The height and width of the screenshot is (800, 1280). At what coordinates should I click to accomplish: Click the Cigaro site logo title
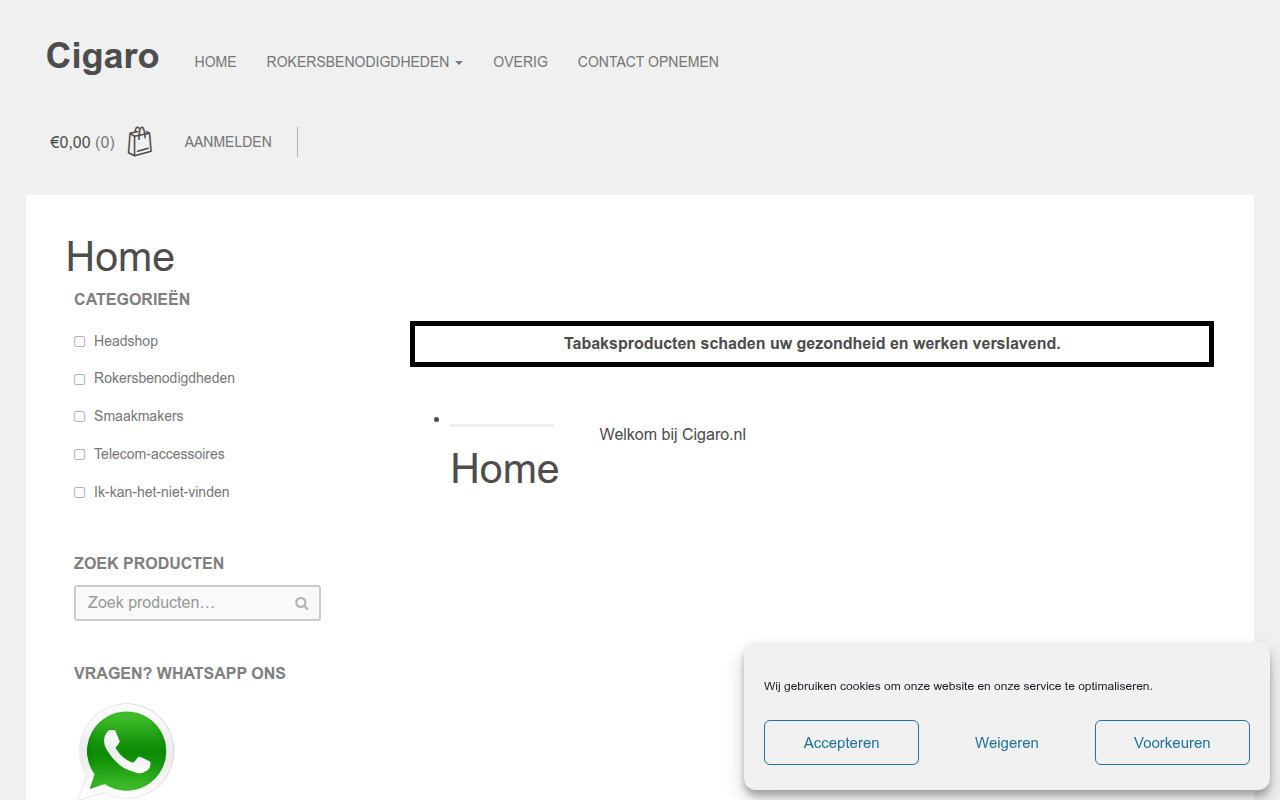click(102, 56)
